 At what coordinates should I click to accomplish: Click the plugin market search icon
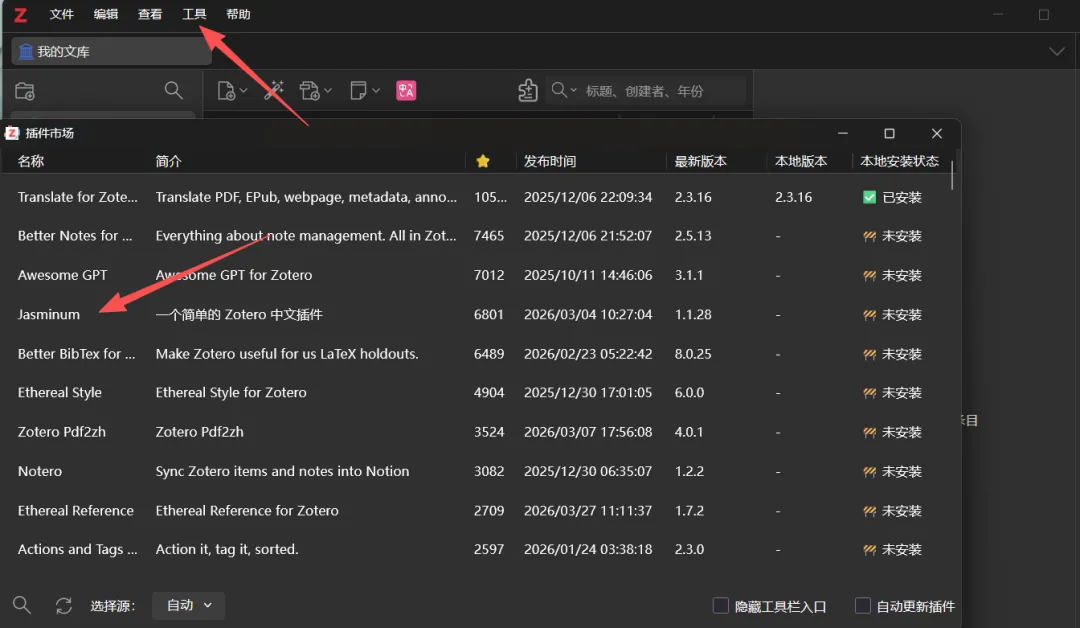tap(22, 605)
